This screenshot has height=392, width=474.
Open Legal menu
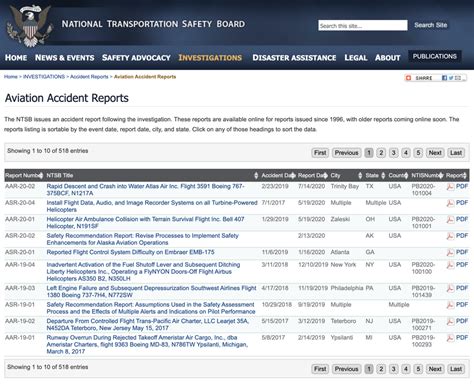point(356,58)
